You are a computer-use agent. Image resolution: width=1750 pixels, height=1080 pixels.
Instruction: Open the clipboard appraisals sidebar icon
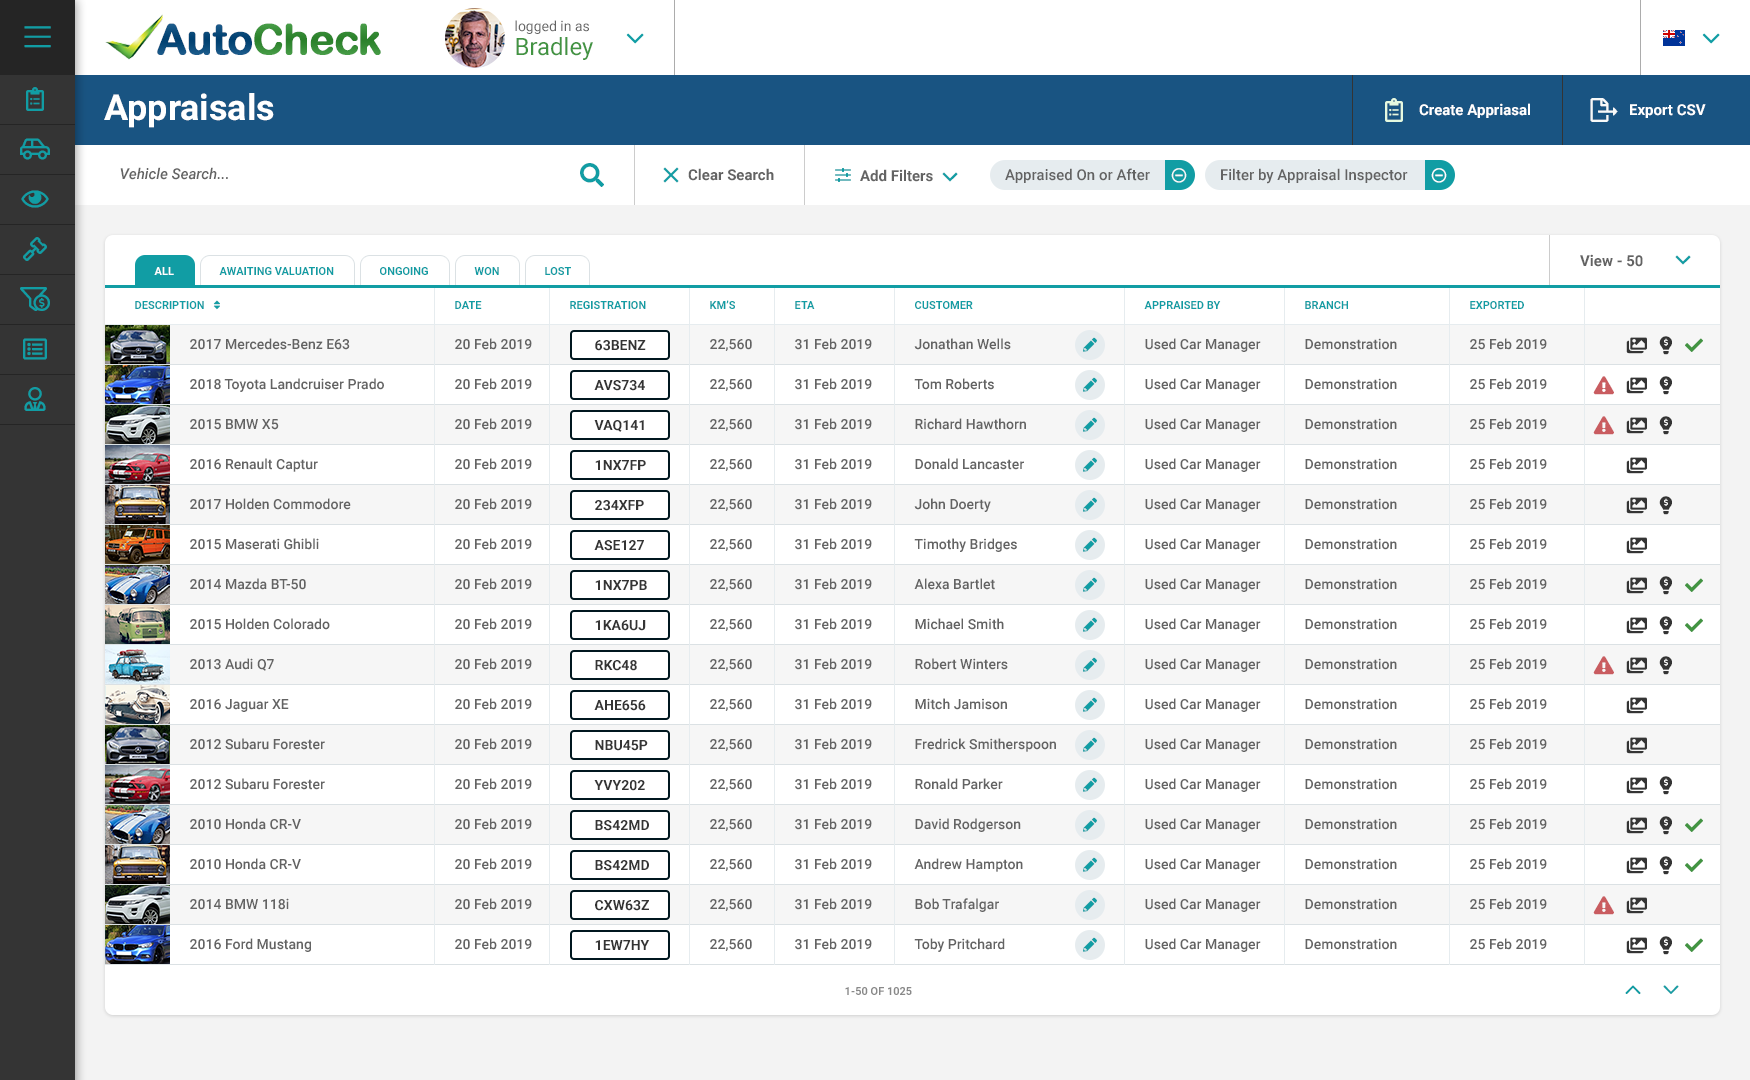point(35,99)
